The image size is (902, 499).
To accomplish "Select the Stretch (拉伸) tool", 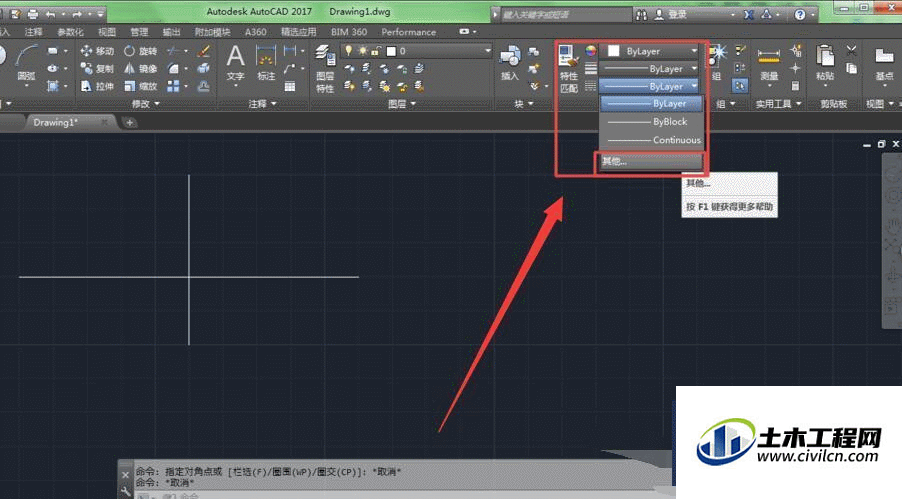I will coord(97,86).
